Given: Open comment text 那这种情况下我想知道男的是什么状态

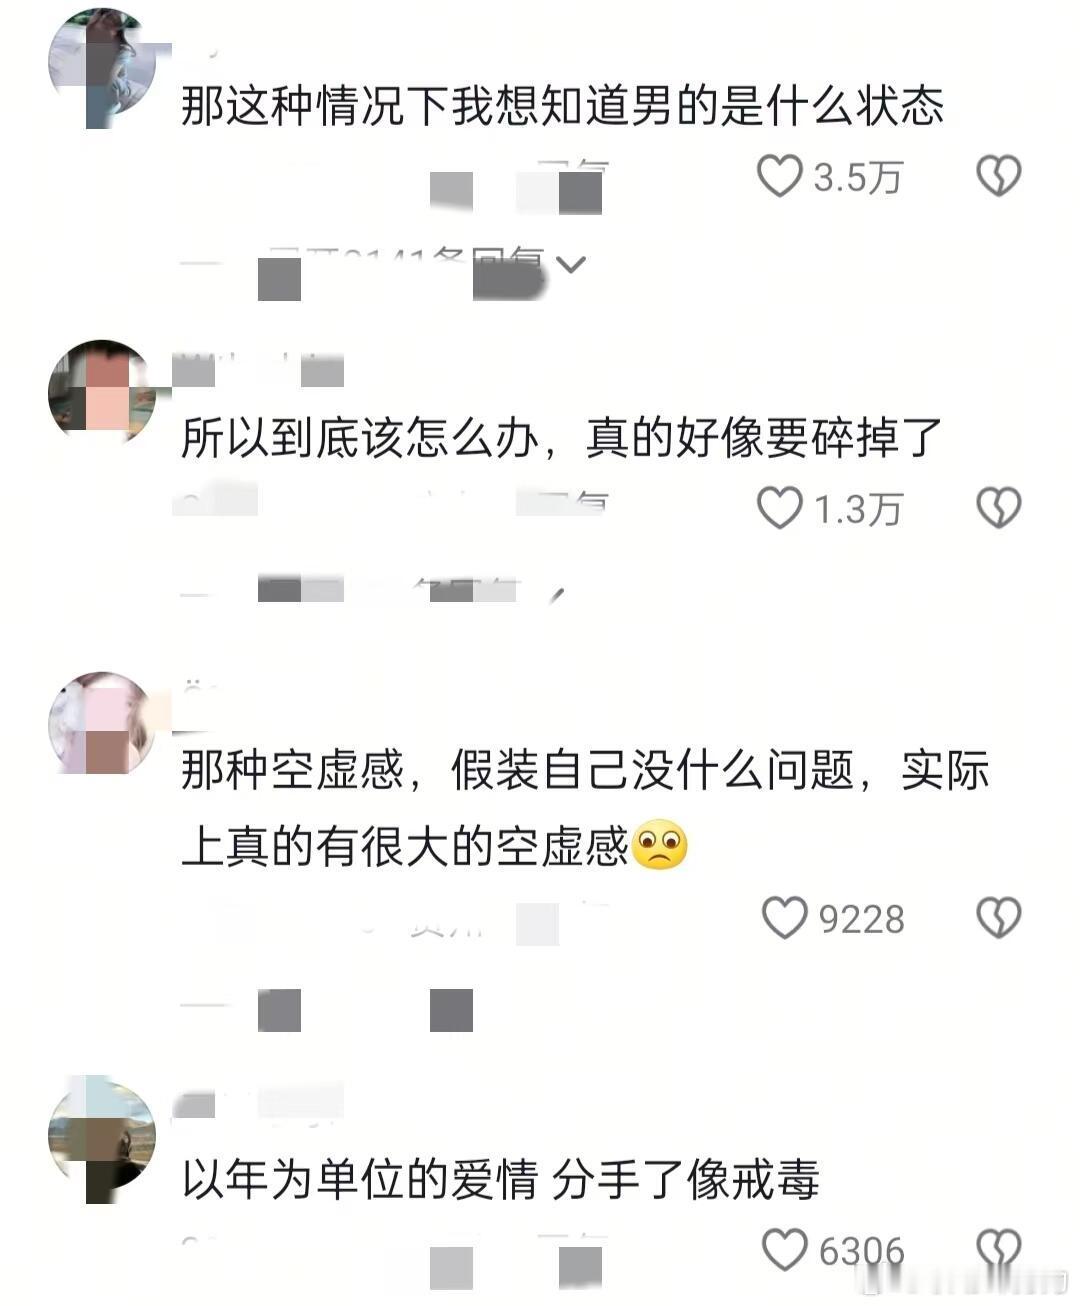Looking at the screenshot, I should click(x=562, y=106).
